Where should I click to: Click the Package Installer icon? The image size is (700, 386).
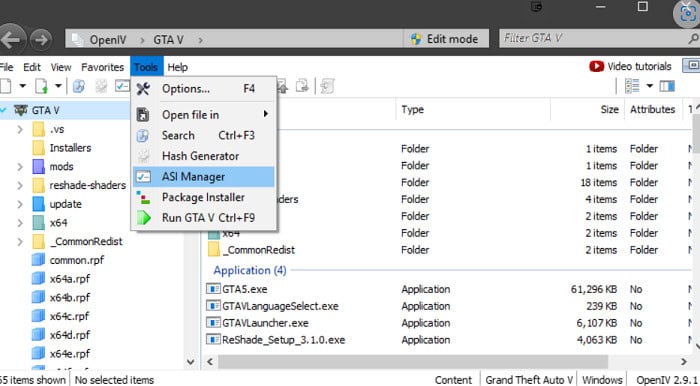click(143, 197)
